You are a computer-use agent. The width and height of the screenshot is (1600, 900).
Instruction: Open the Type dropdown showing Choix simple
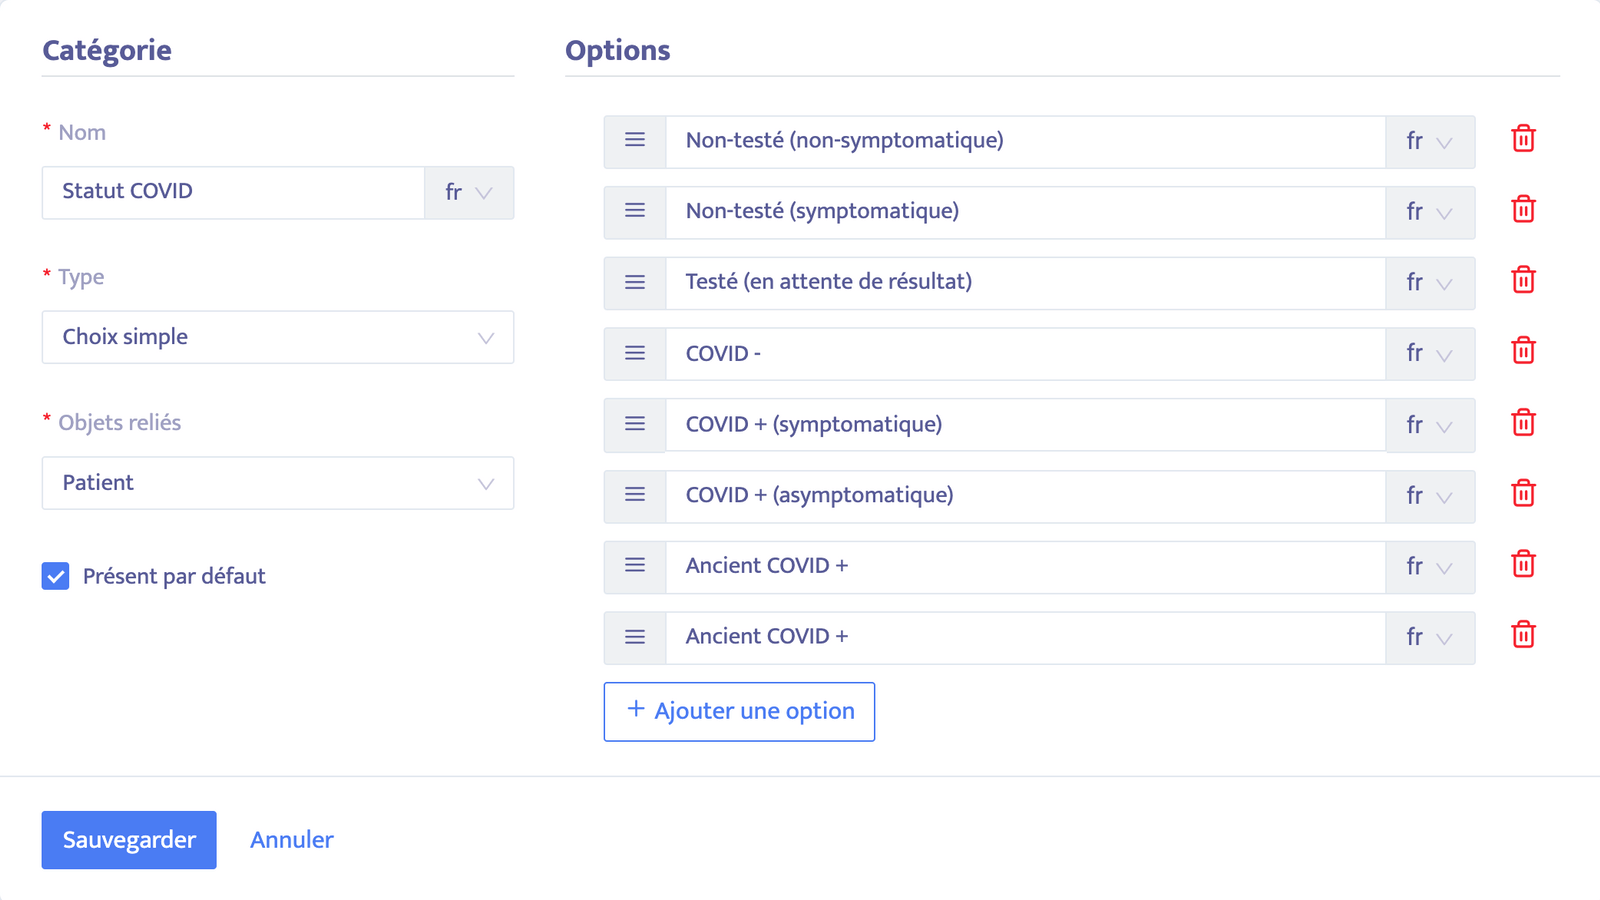[x=278, y=337]
